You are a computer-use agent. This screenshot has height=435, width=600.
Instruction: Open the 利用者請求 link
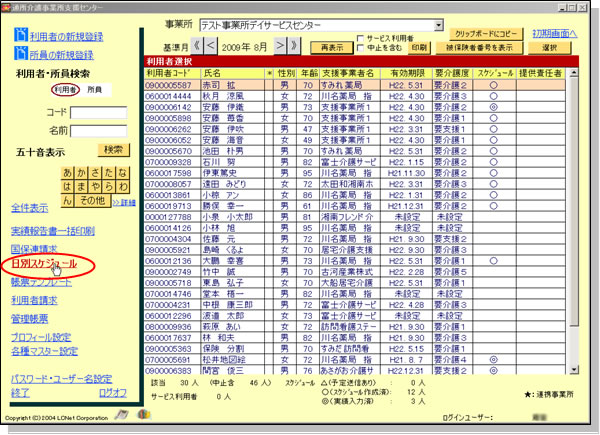pyautogui.click(x=34, y=300)
